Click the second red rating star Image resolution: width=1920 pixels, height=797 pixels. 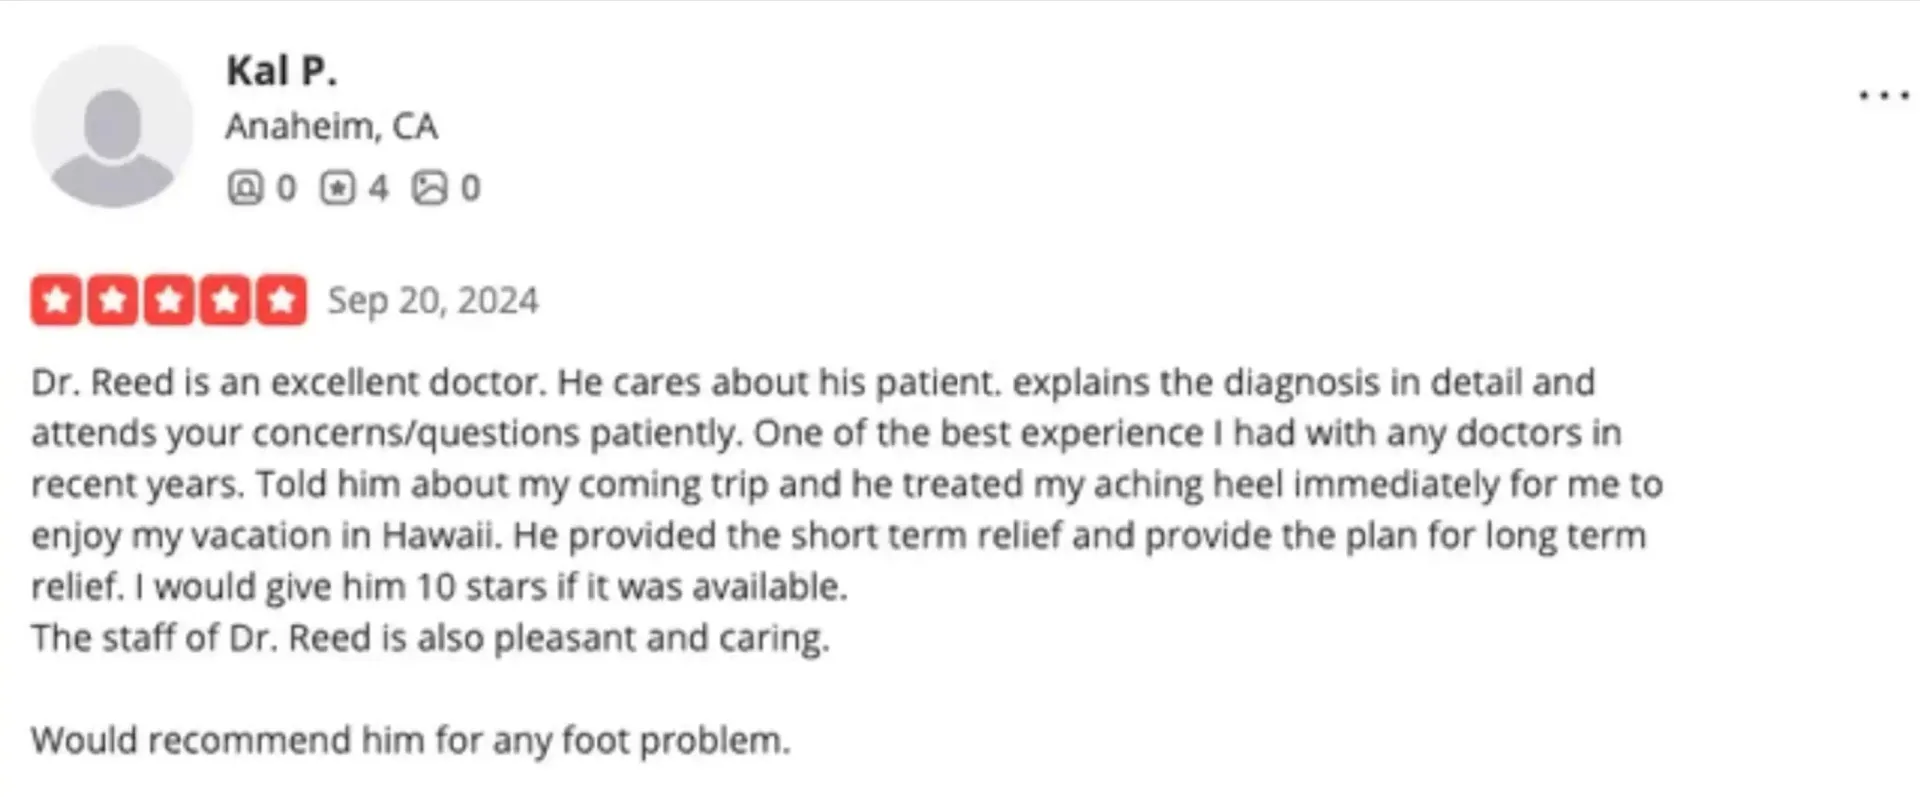click(x=112, y=300)
